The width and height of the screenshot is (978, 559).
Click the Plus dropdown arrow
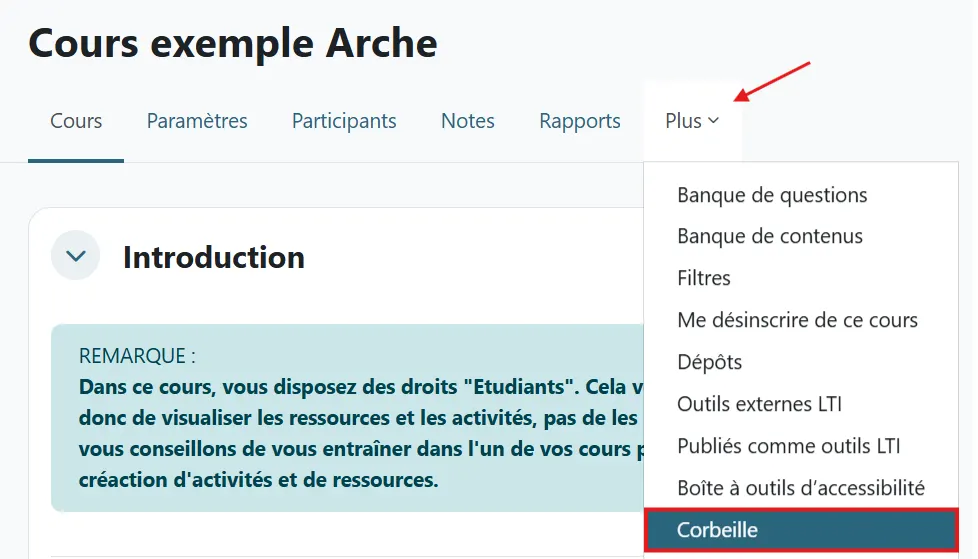click(714, 120)
